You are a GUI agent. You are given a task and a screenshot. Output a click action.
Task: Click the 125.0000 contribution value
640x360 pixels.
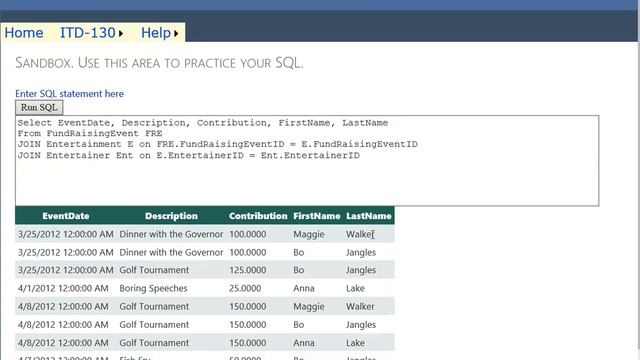(247, 270)
